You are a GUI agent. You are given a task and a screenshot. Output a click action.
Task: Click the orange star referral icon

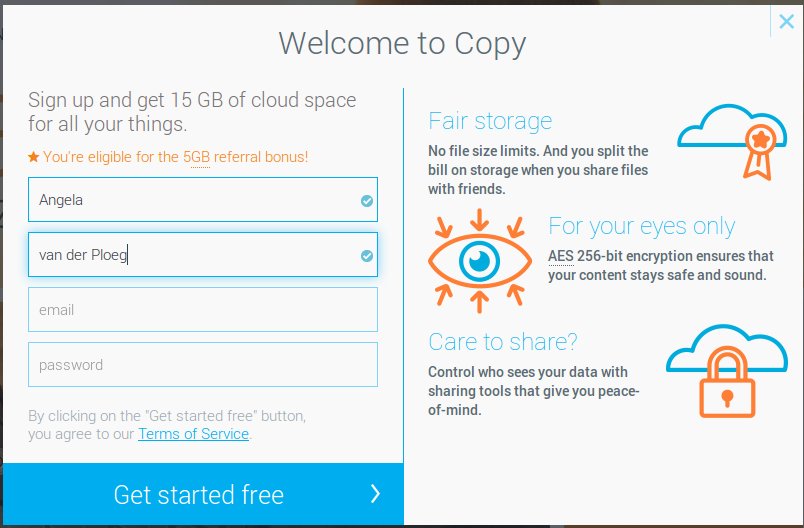pyautogui.click(x=33, y=156)
